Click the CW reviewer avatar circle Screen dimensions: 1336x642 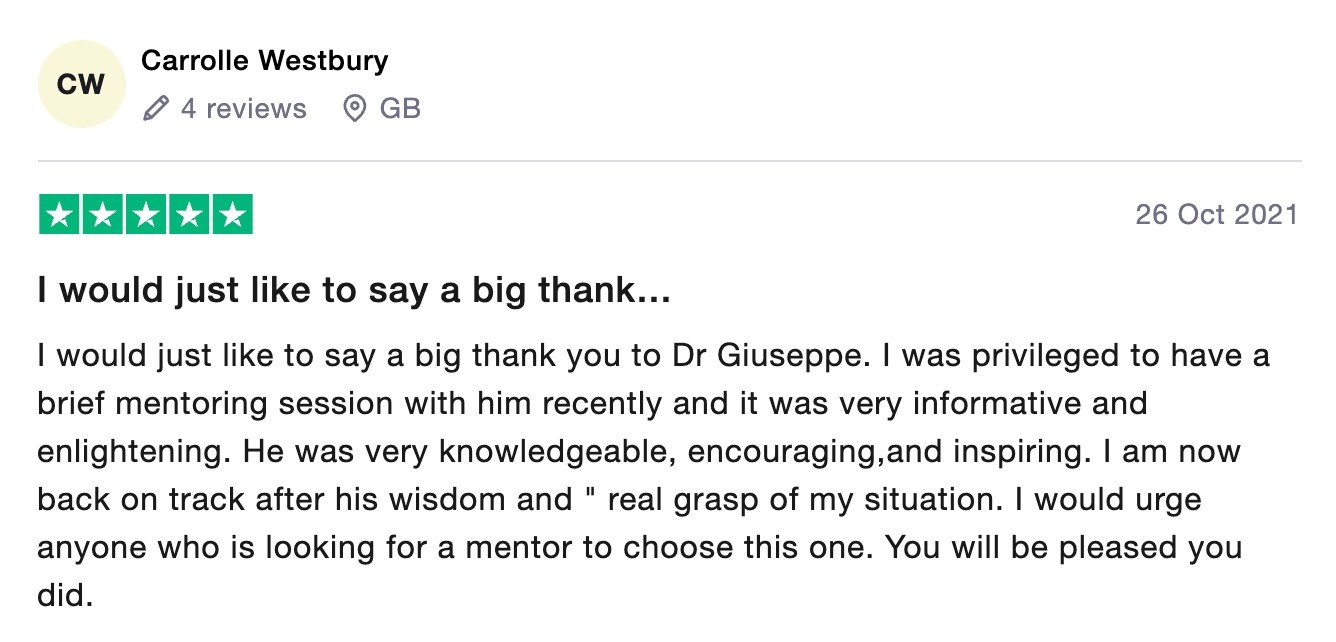pyautogui.click(x=81, y=84)
